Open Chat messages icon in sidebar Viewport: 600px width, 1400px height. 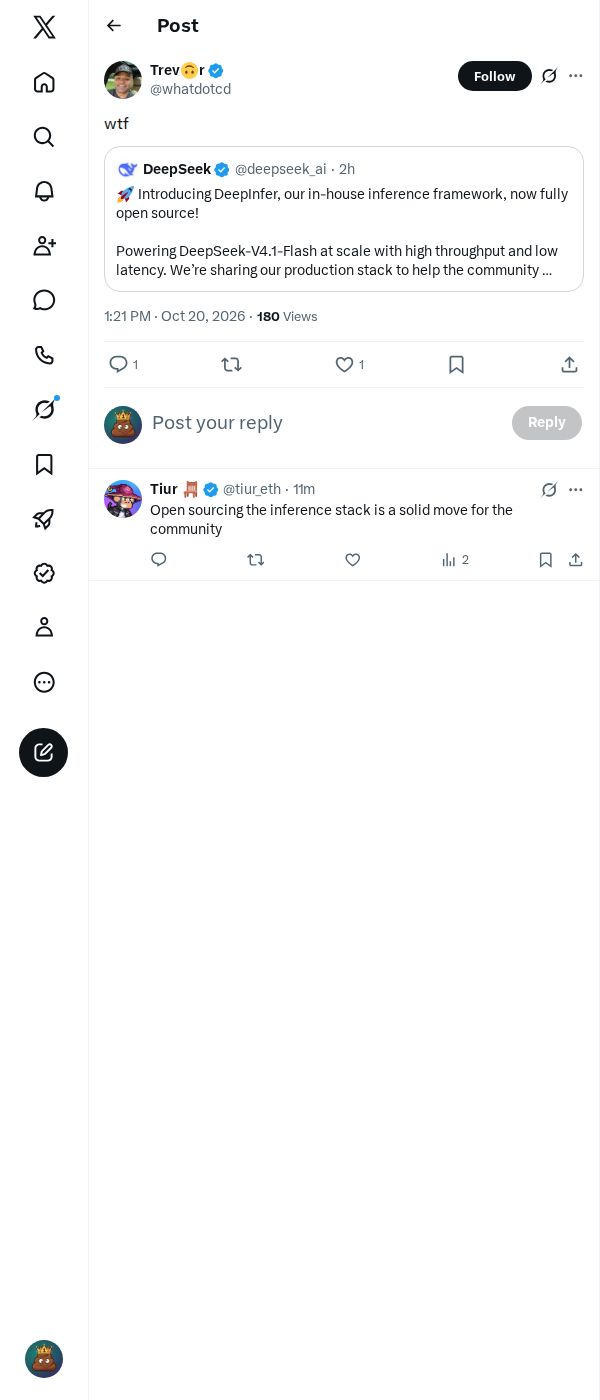[44, 300]
